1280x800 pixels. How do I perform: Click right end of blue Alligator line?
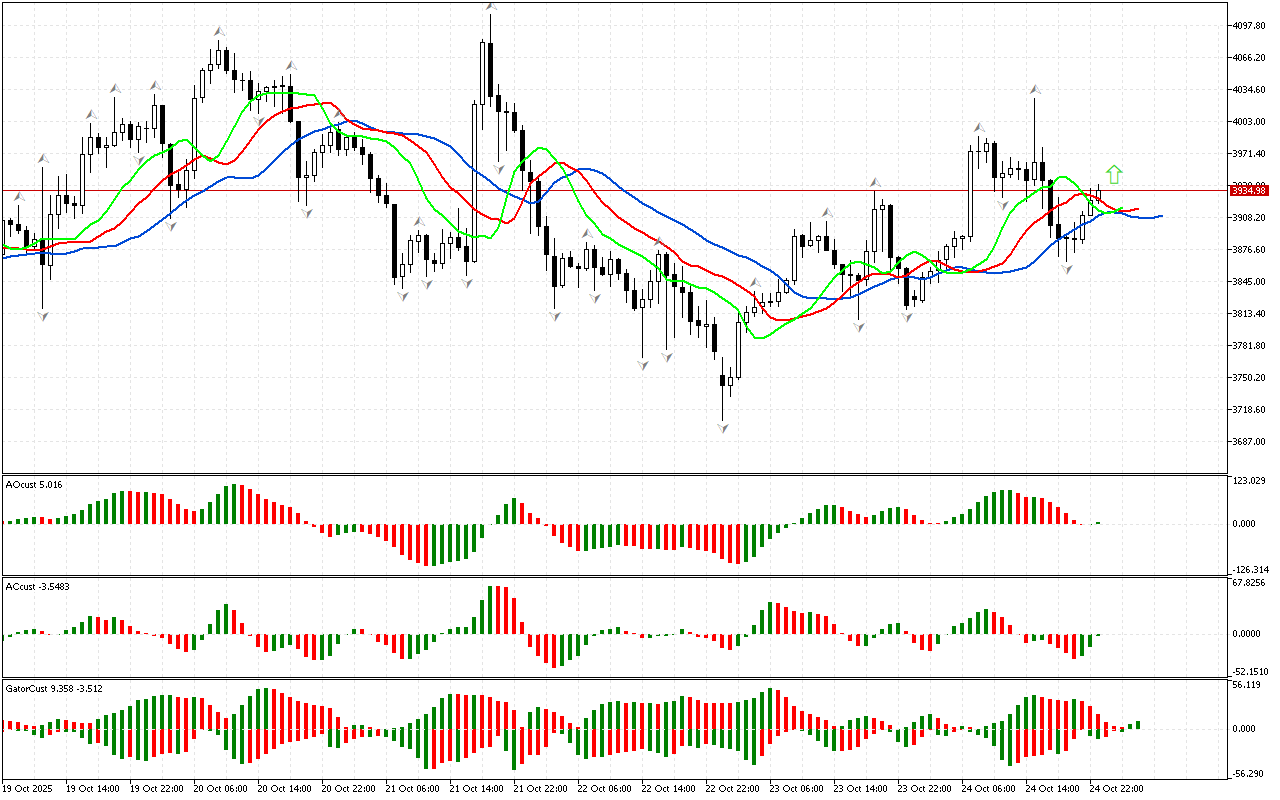click(1161, 215)
